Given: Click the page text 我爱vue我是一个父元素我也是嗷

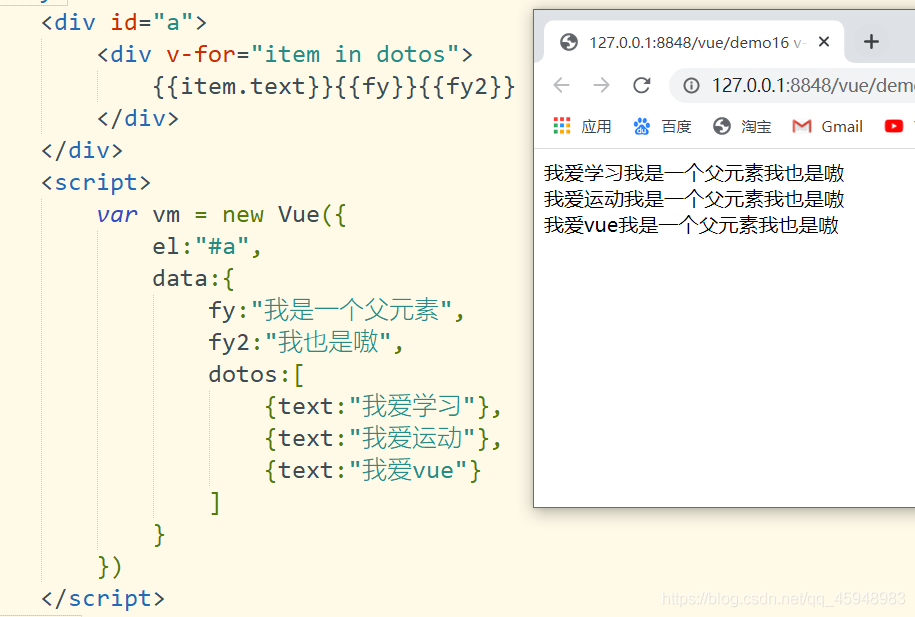Looking at the screenshot, I should point(691,225).
